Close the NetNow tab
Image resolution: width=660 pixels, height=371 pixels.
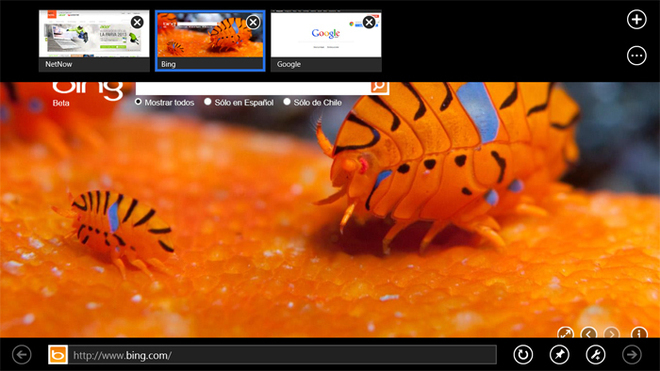click(x=137, y=22)
